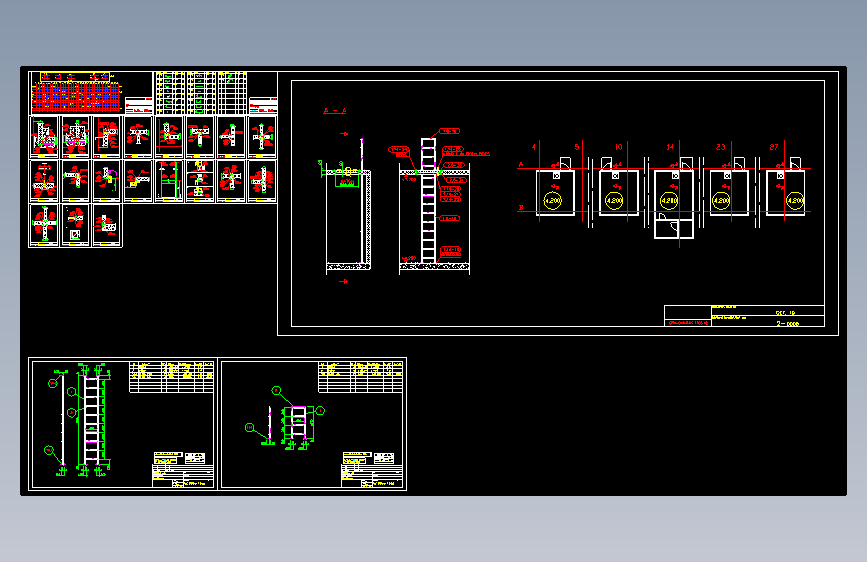The image size is (867, 562).
Task: Select the tall white ladder in section A-A
Action: (x=429, y=200)
